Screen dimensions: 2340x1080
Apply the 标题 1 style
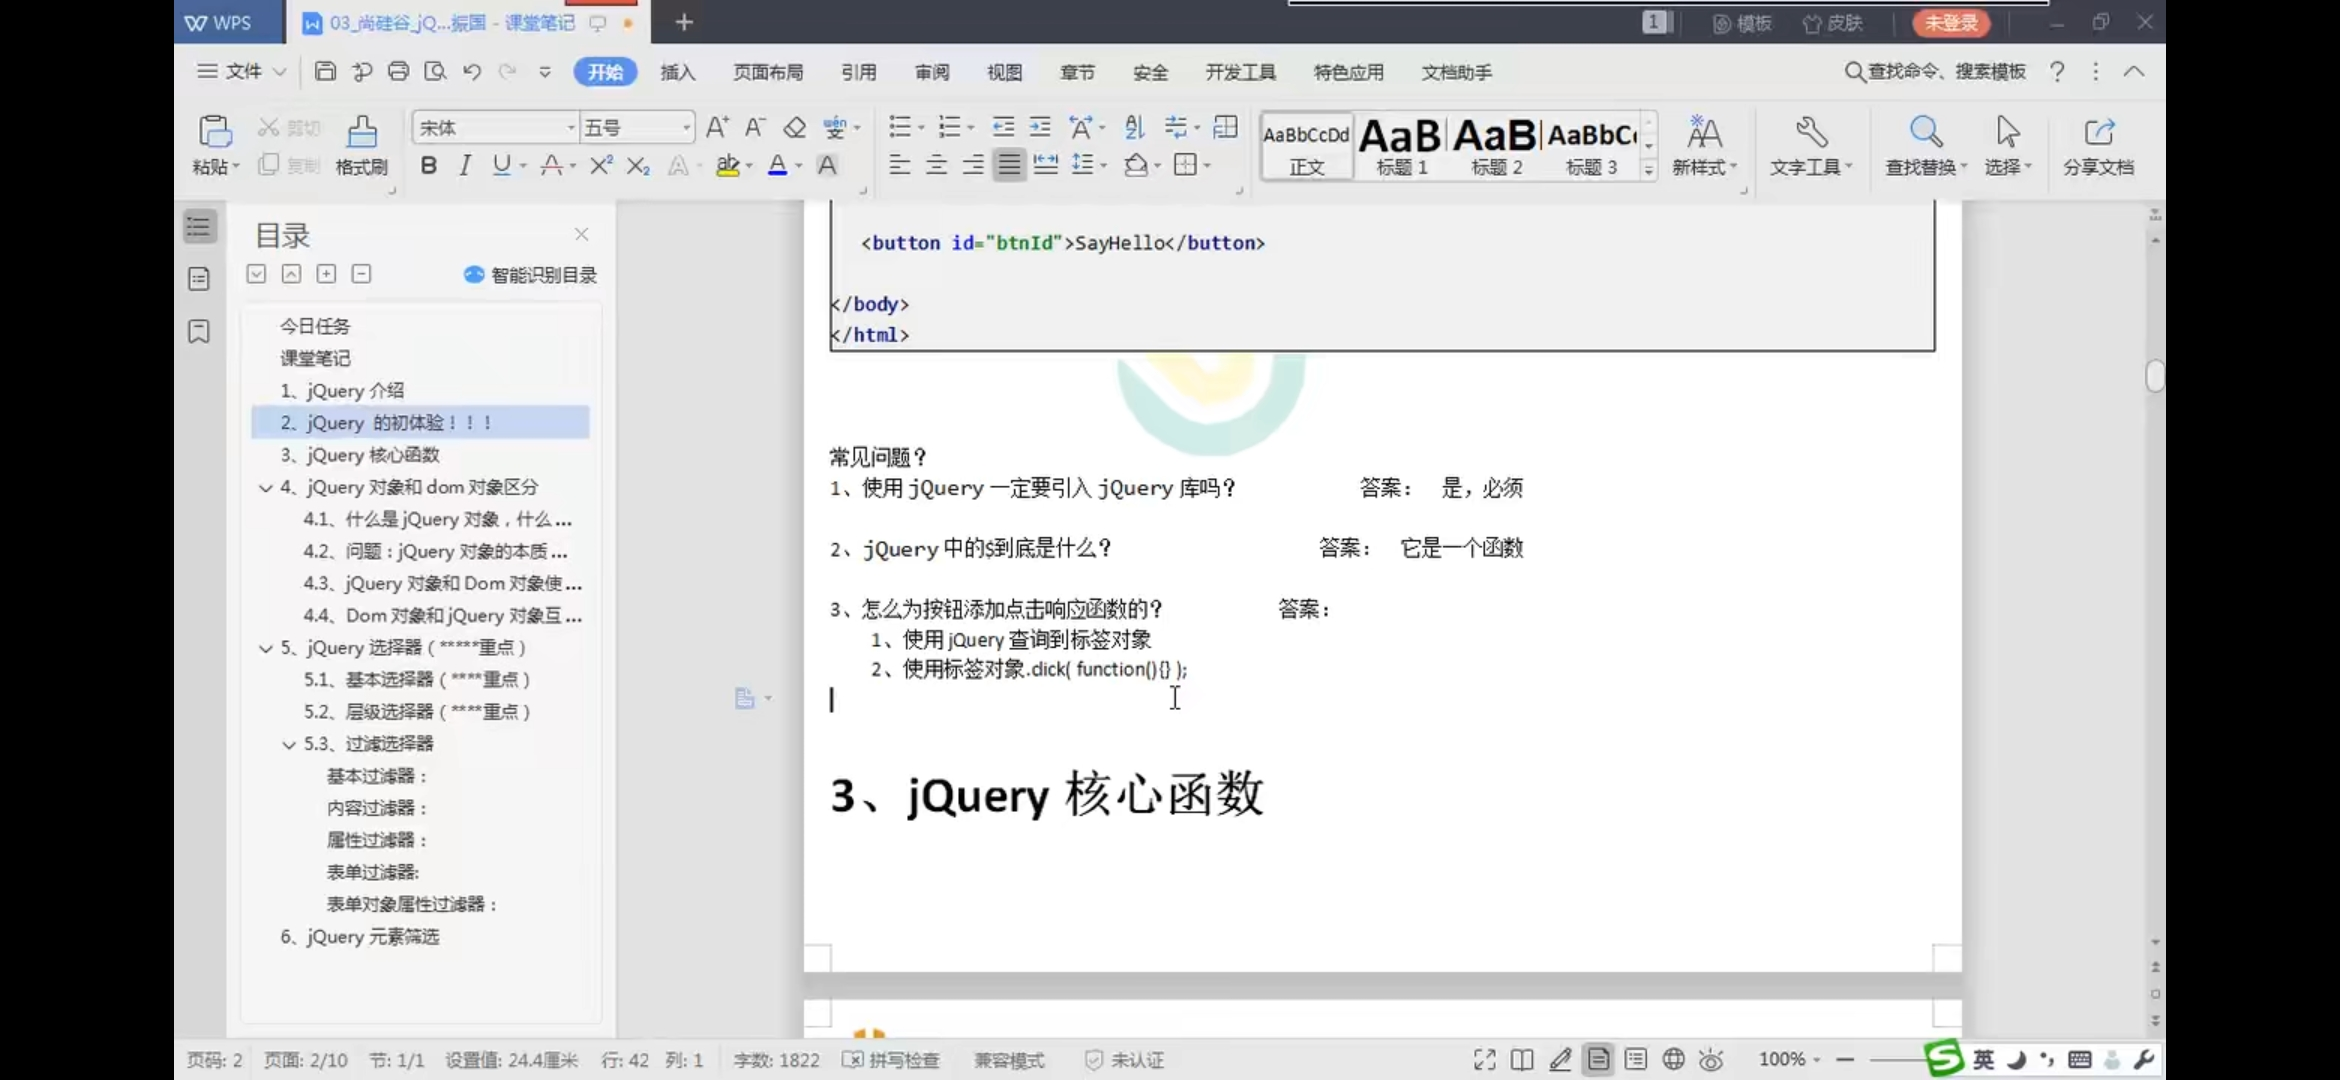point(1401,145)
